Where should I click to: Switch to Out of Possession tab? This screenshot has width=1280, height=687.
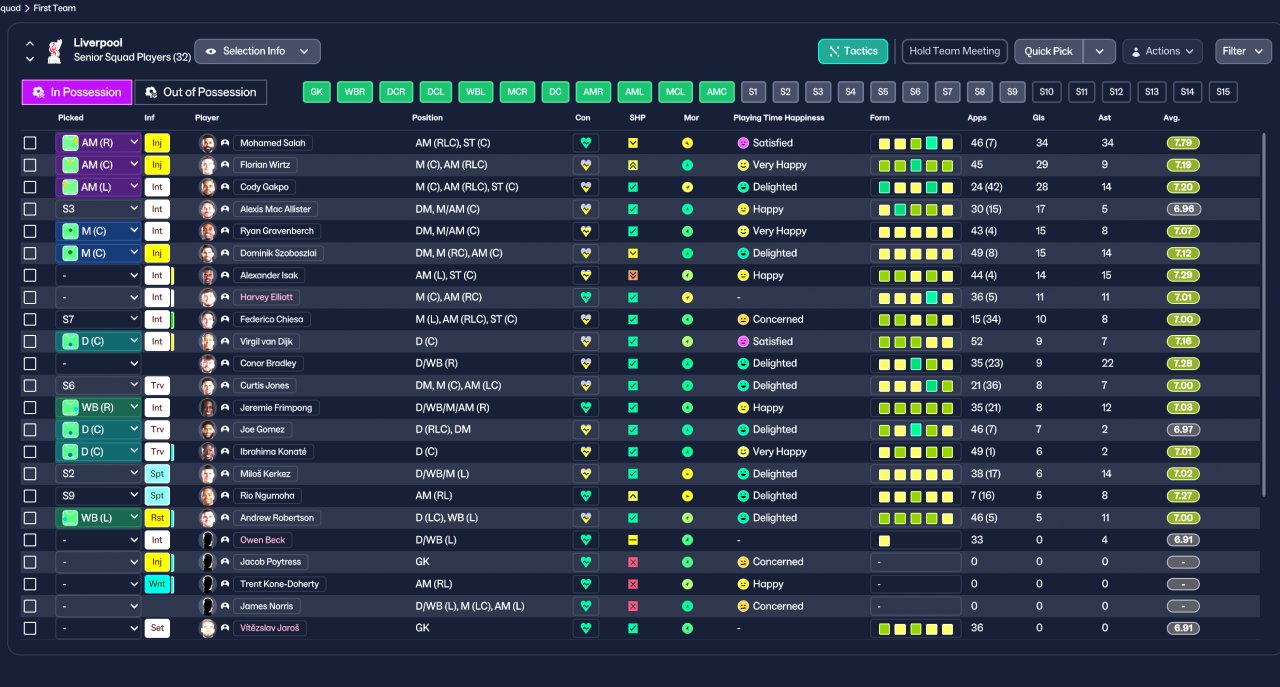point(201,92)
